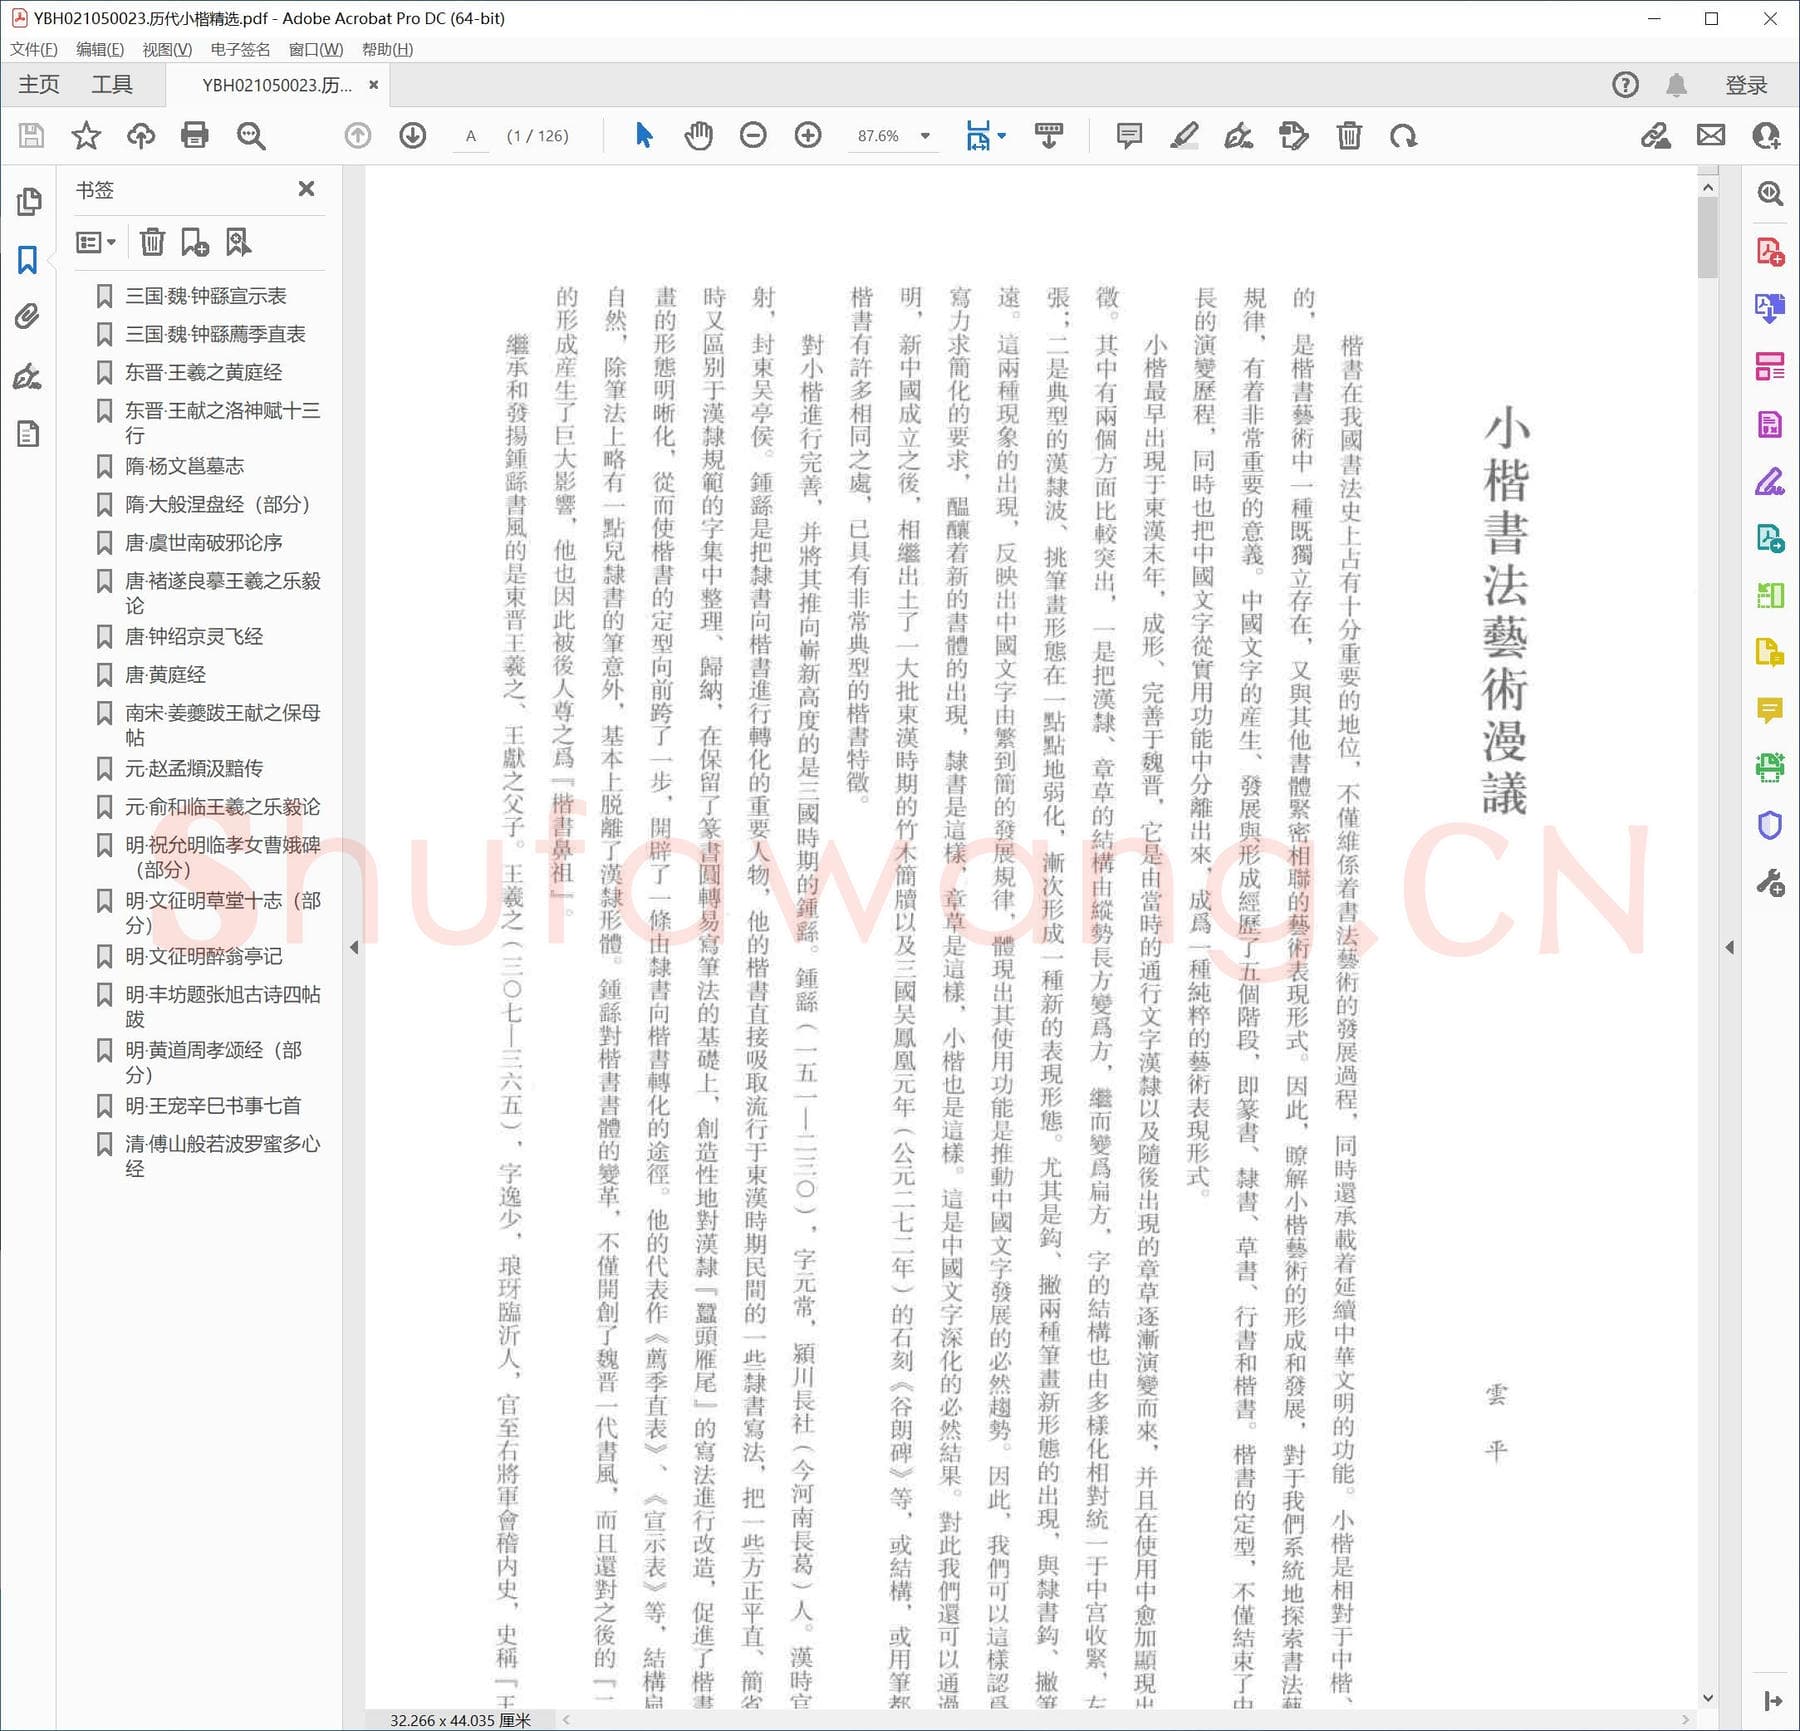Activate the hand pan tool
1800x1731 pixels.
click(699, 135)
